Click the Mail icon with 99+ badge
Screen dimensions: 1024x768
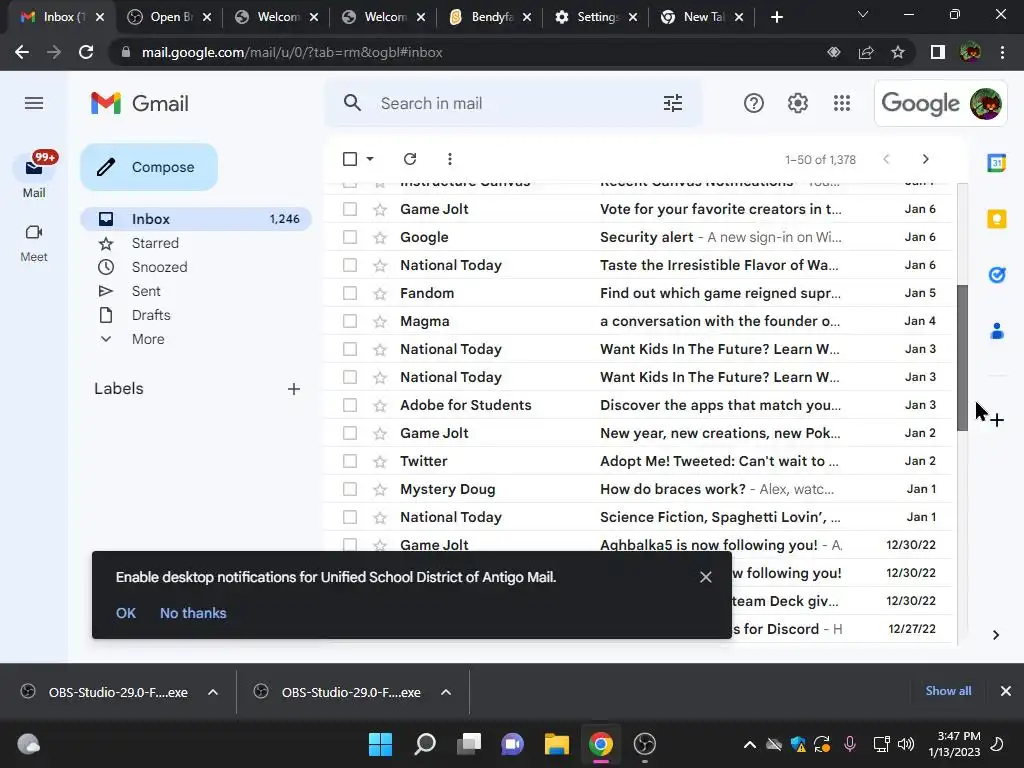point(34,168)
